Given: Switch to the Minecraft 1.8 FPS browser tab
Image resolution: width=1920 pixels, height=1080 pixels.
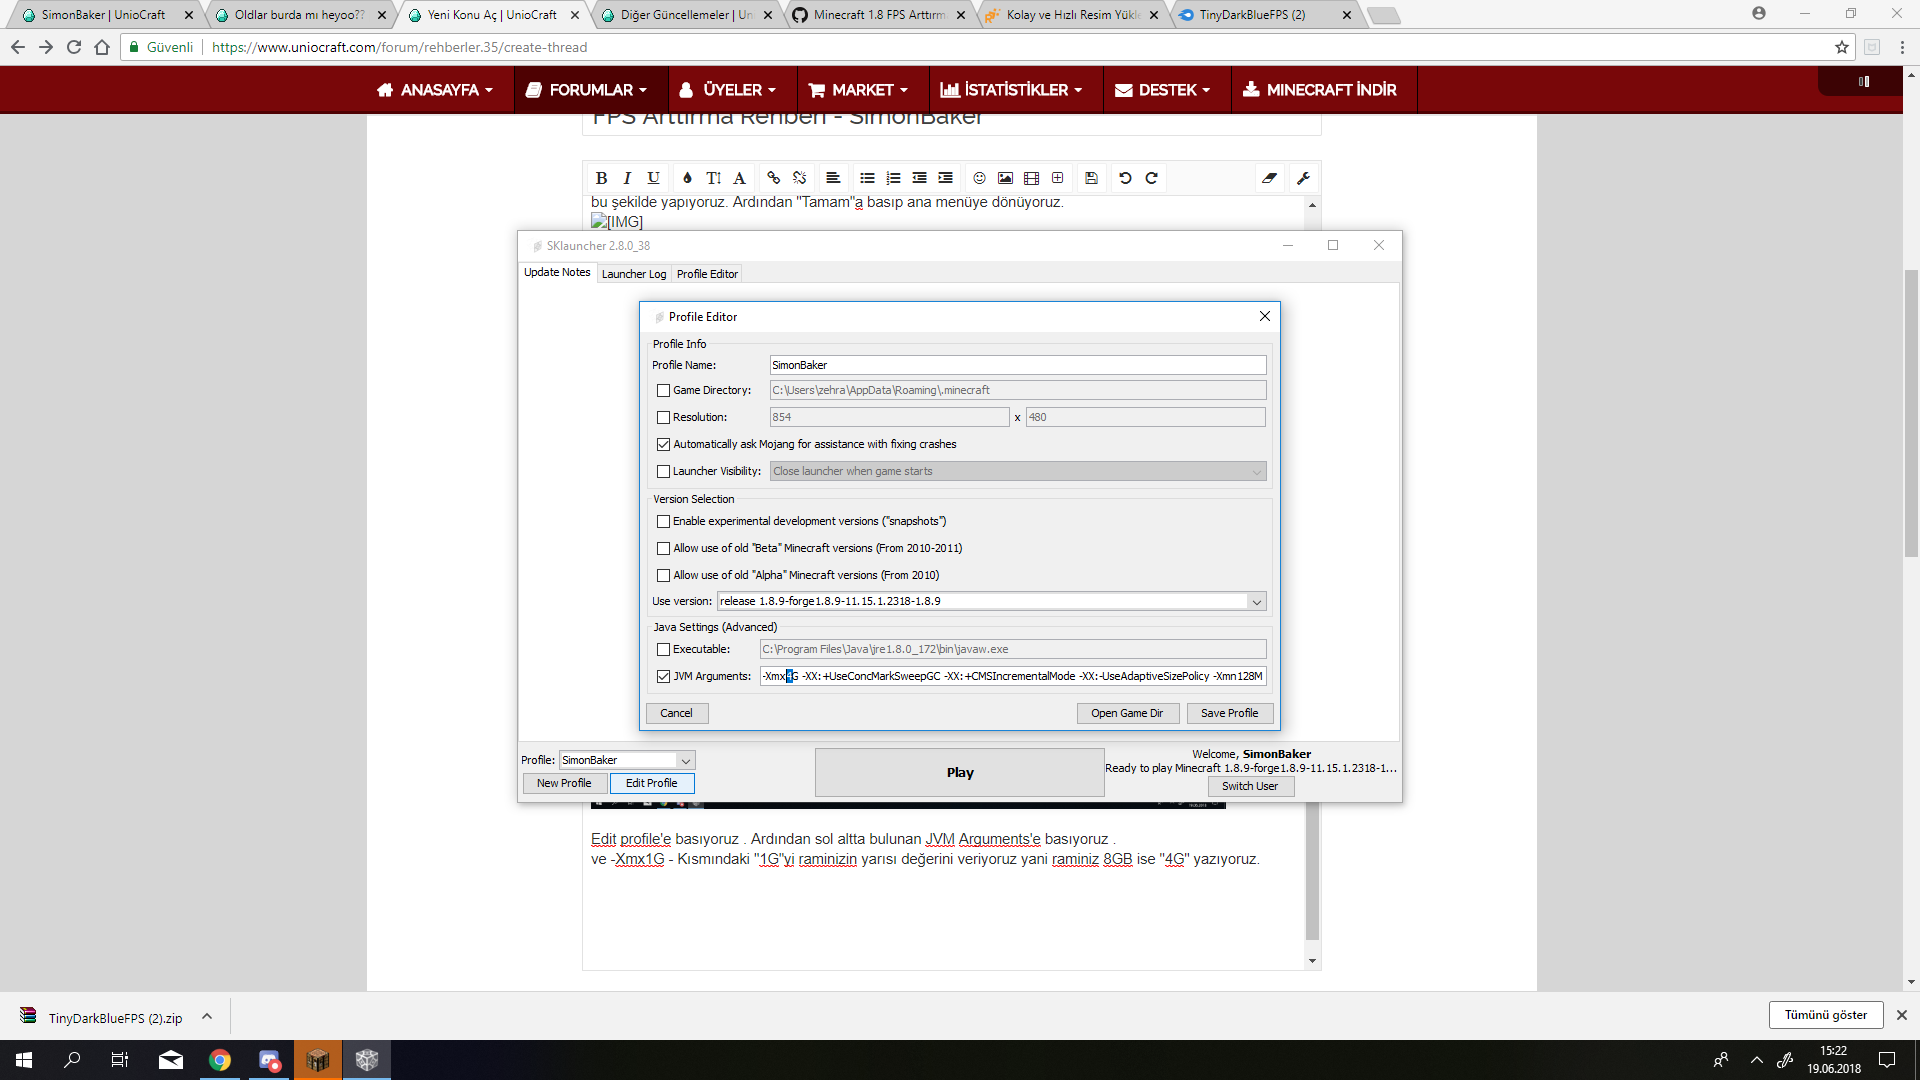Looking at the screenshot, I should [877, 15].
